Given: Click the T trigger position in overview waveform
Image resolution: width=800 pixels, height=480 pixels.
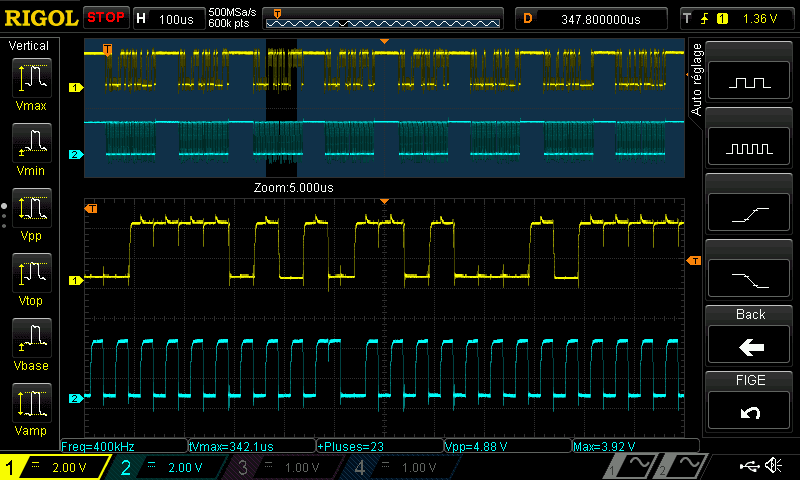Looking at the screenshot, I should tap(107, 49).
